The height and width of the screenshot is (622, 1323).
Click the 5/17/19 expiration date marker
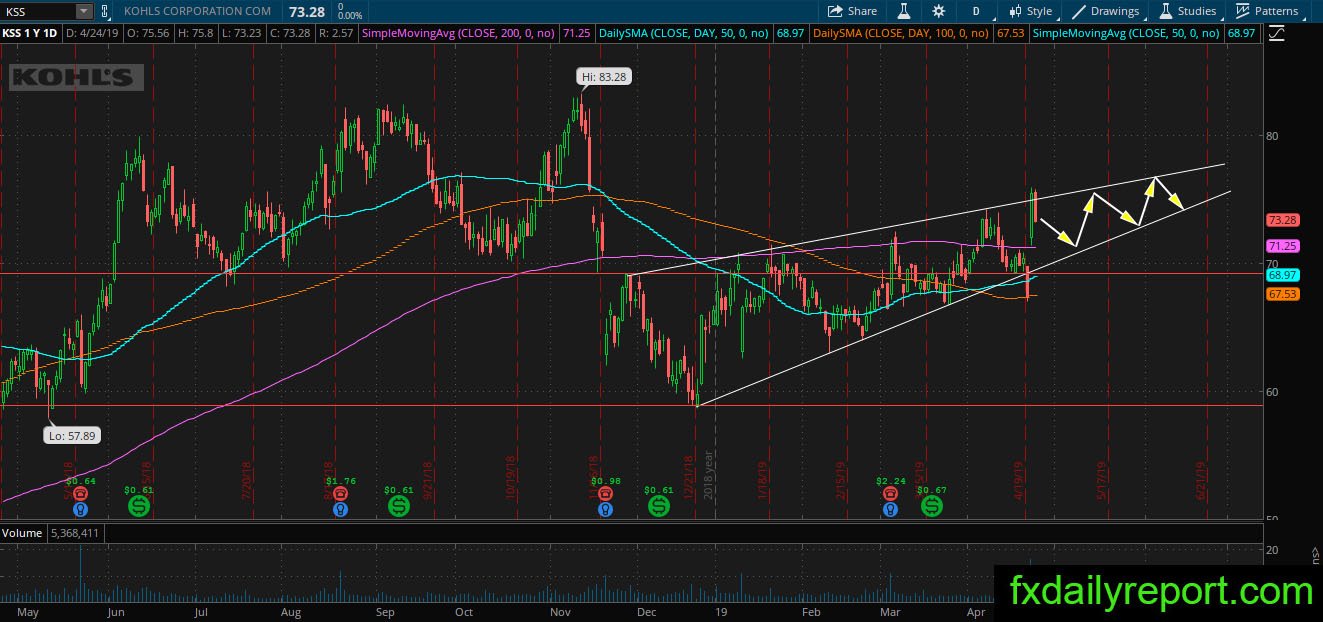[1101, 481]
